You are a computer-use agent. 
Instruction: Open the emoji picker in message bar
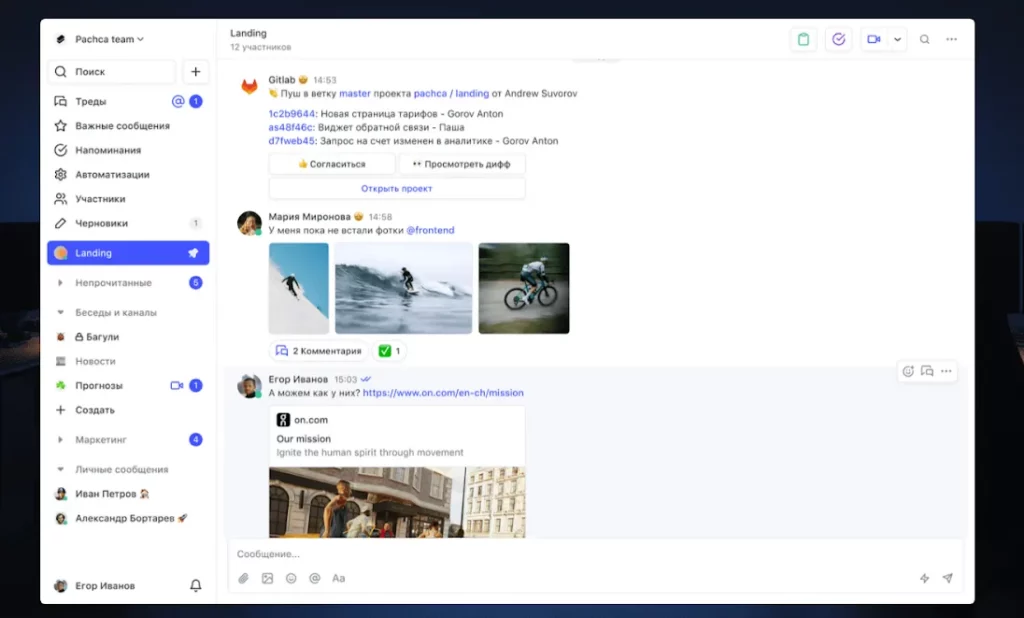pos(291,578)
